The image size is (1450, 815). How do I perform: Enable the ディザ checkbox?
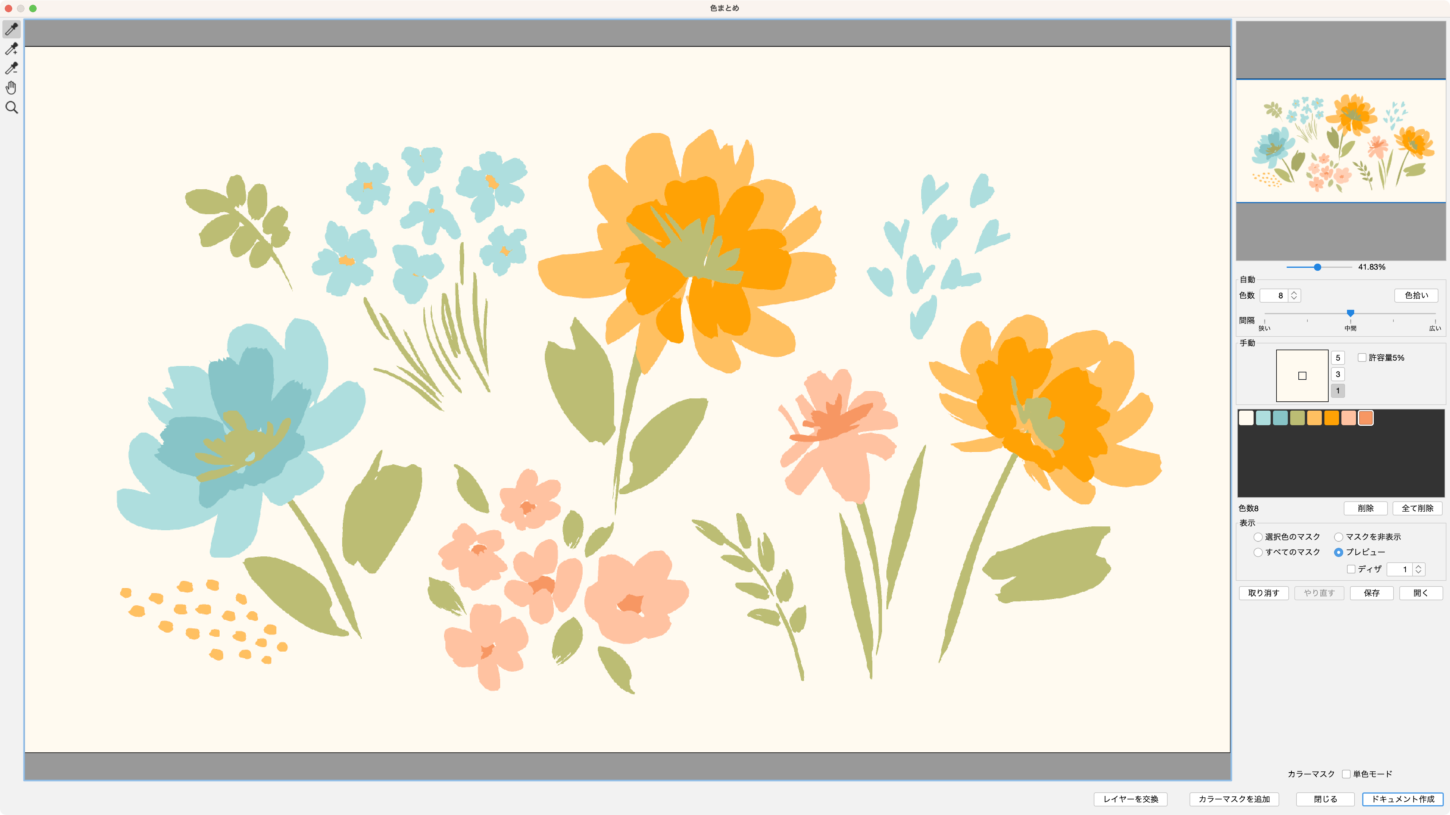pos(1351,569)
